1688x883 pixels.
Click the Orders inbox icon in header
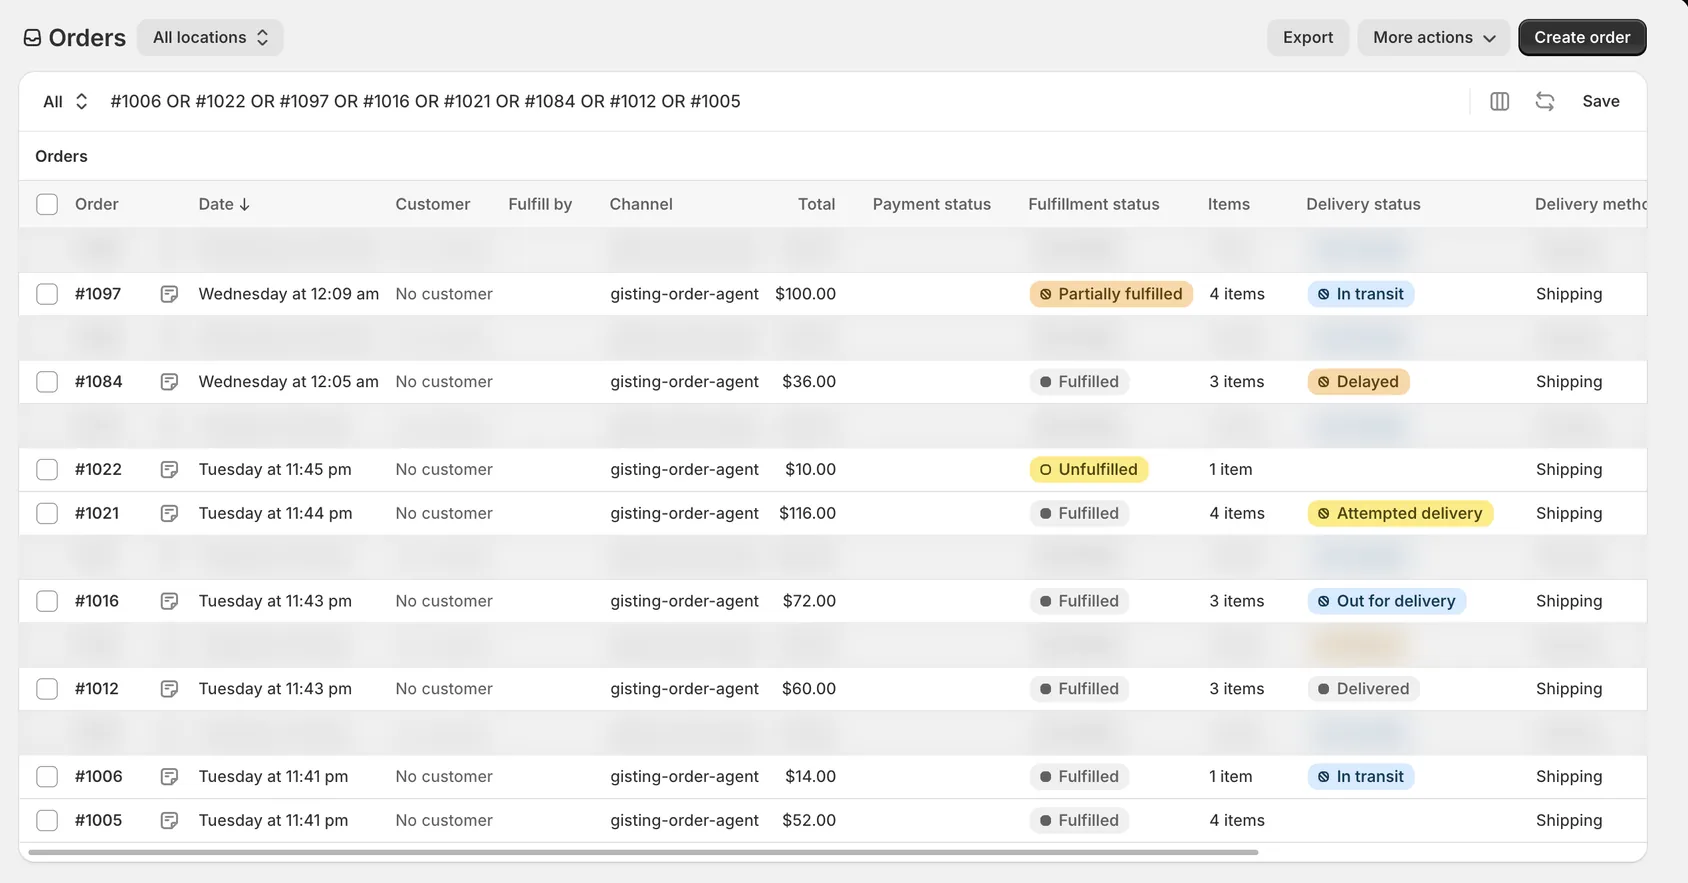pos(32,38)
